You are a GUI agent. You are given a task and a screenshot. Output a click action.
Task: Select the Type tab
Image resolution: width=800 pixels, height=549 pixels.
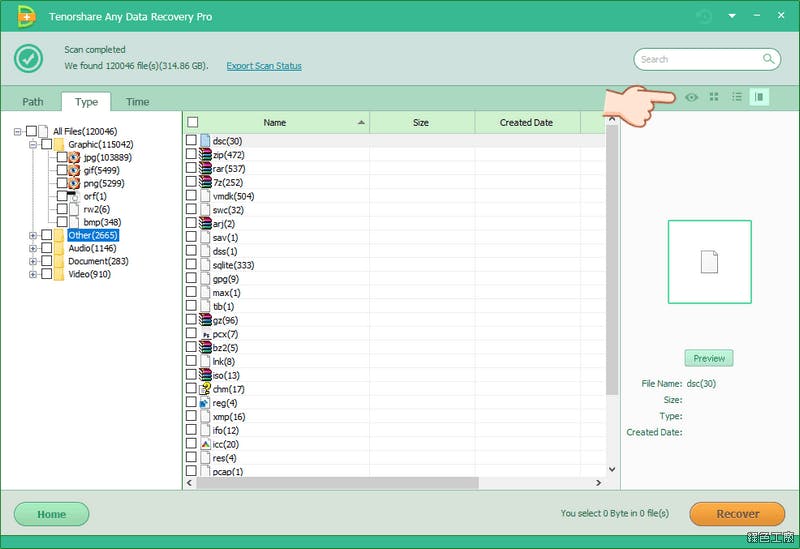(86, 102)
